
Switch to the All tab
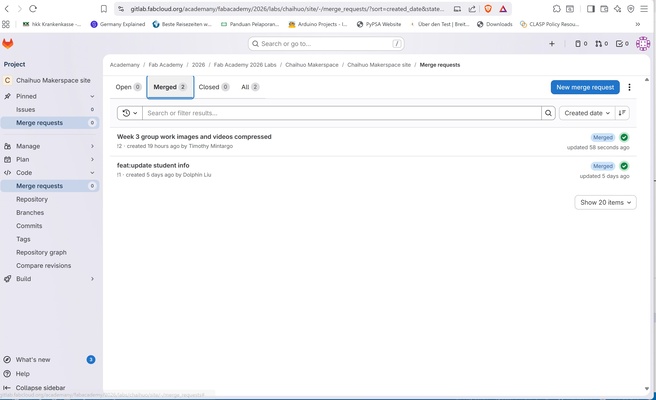[250, 87]
